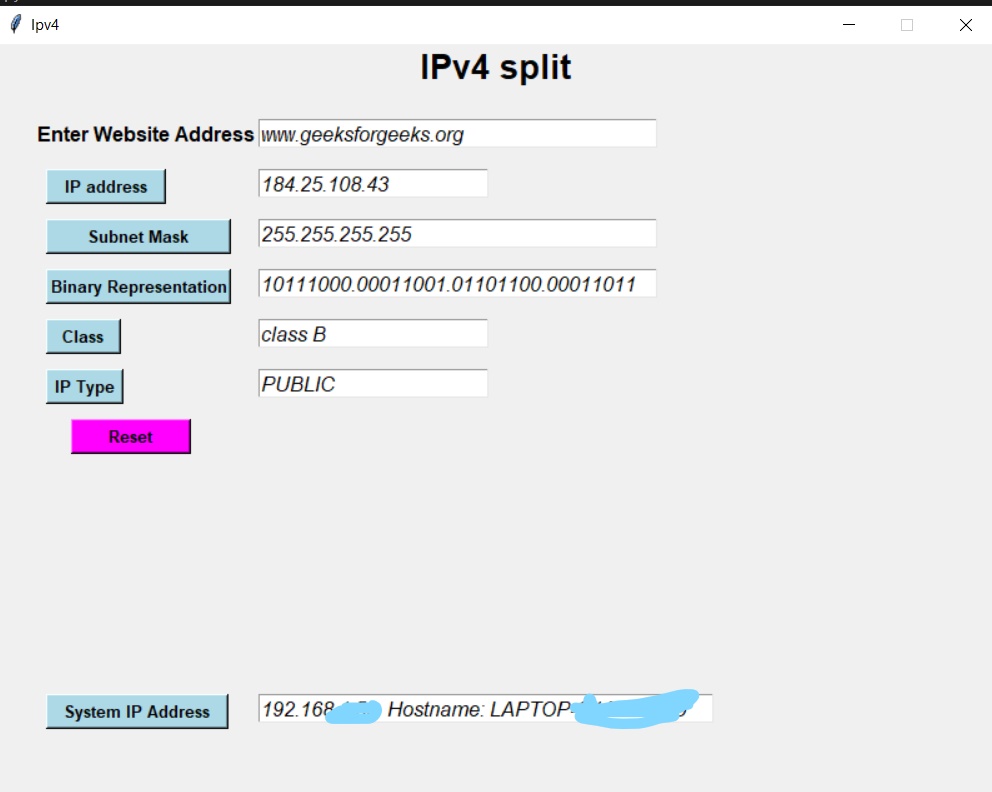Select the binary representation output field

457,283
